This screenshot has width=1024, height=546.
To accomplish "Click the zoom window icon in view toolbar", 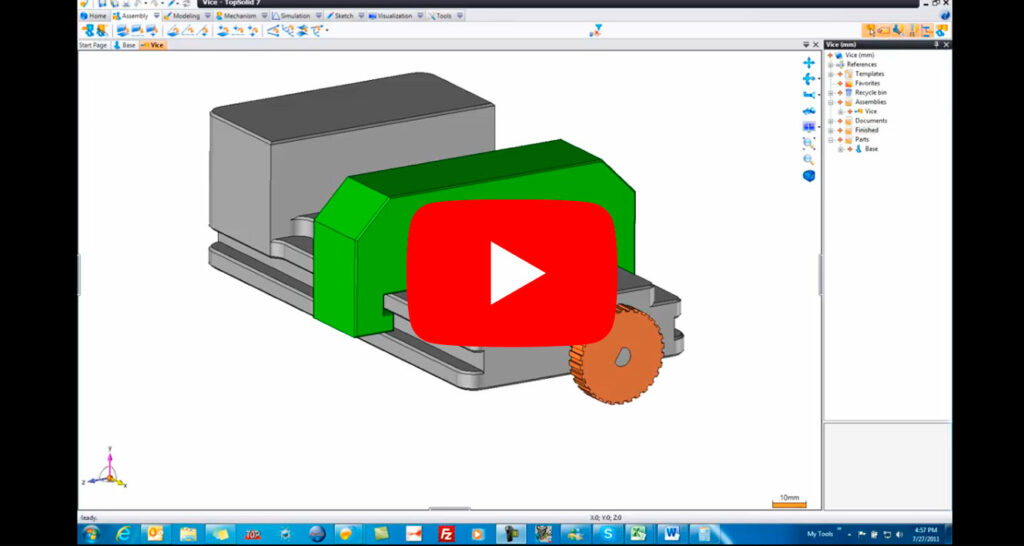I will click(x=808, y=142).
